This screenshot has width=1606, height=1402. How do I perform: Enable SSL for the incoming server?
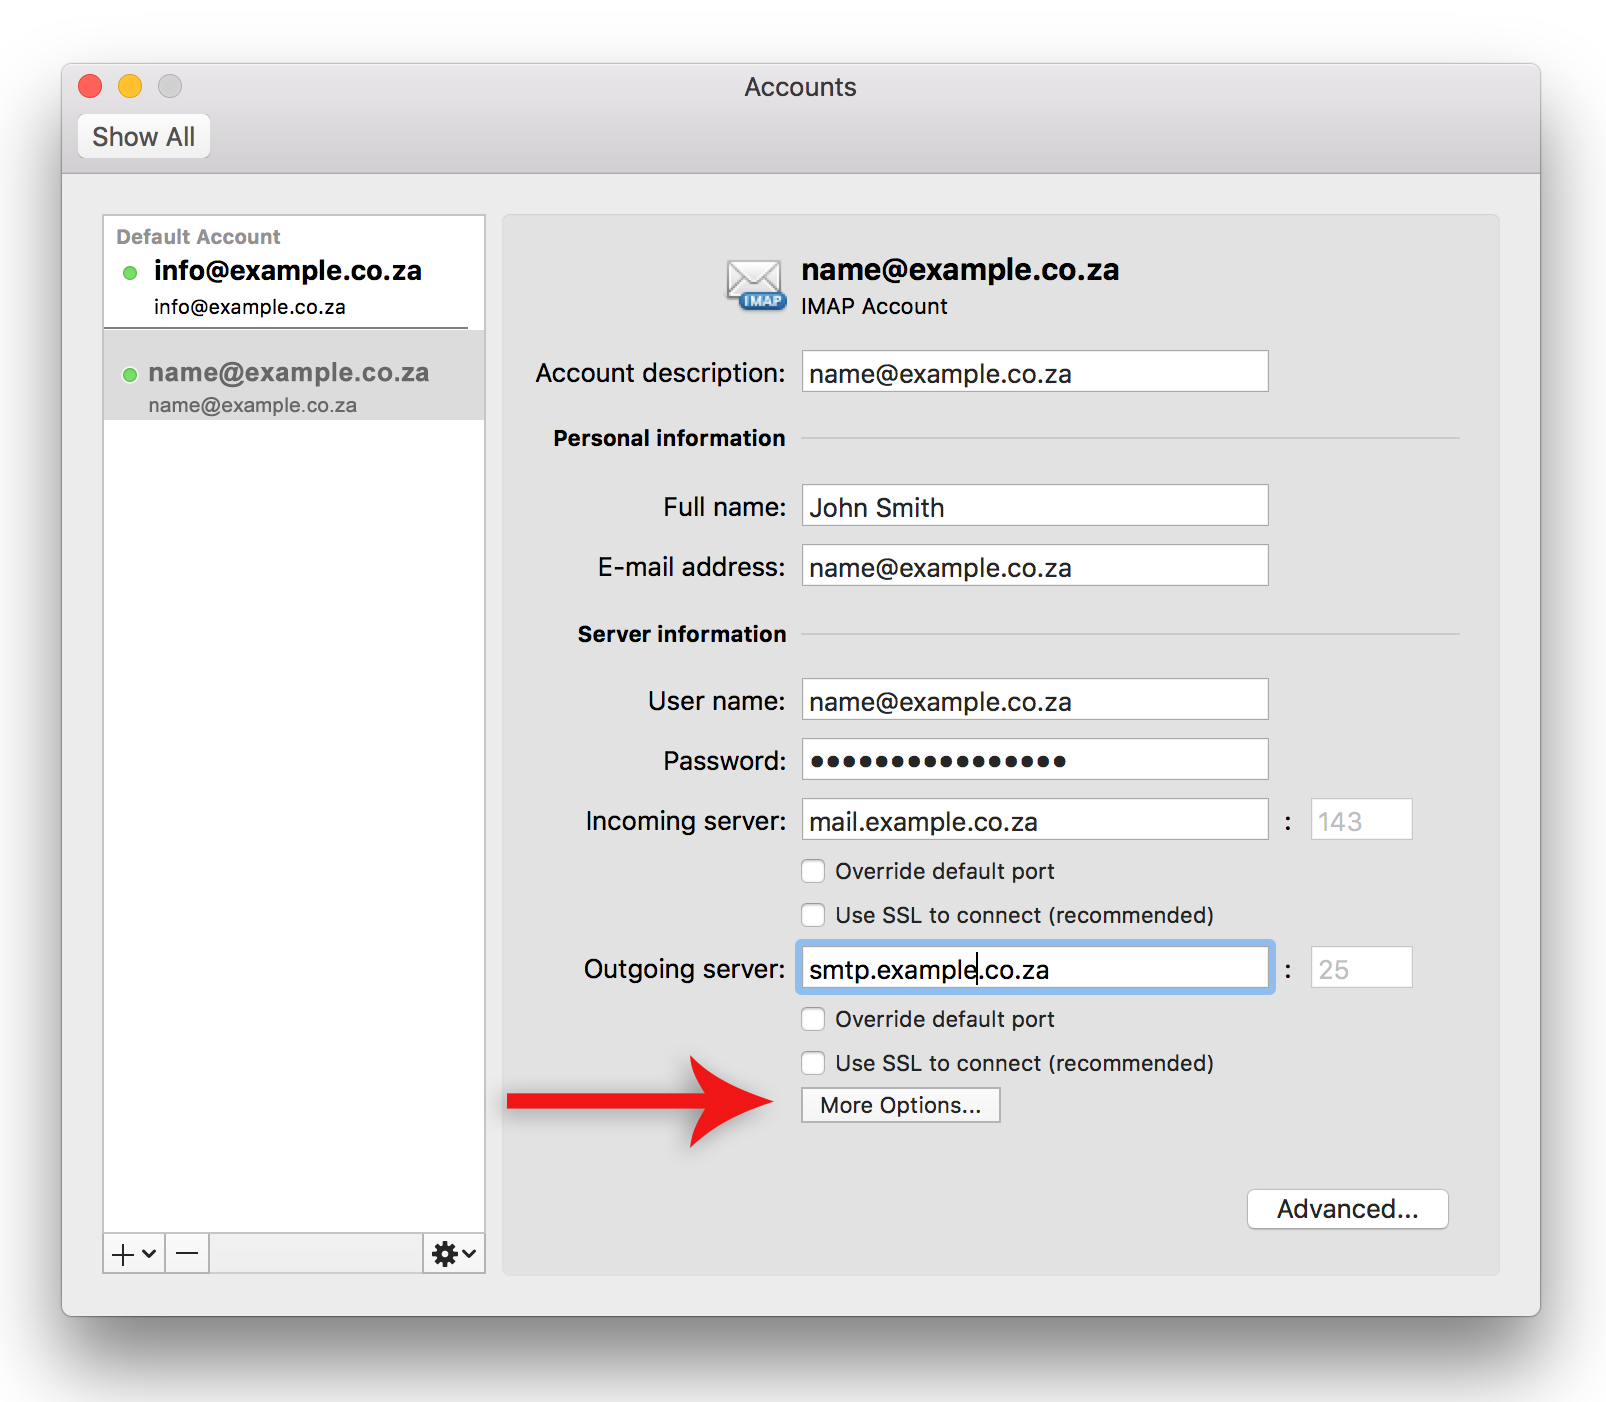point(813,915)
